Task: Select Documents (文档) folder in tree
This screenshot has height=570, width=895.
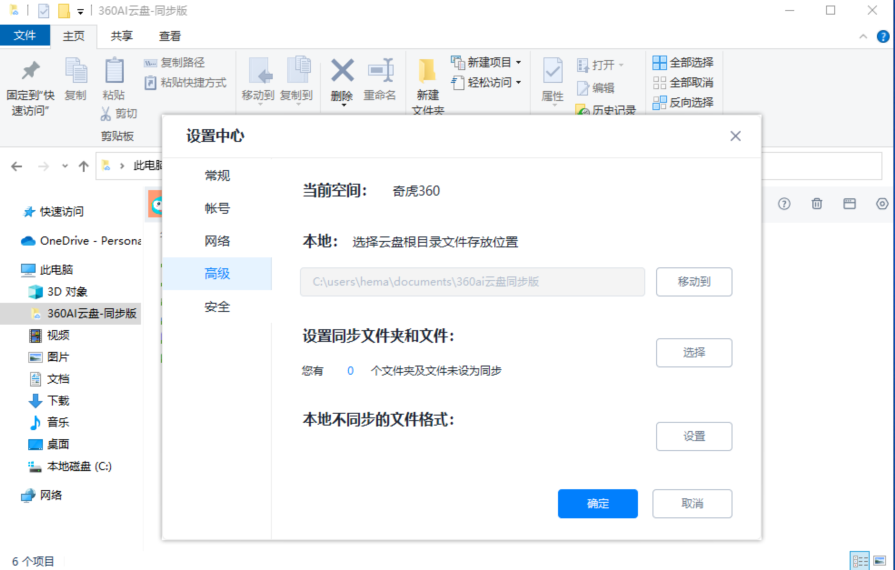Action: [x=49, y=379]
